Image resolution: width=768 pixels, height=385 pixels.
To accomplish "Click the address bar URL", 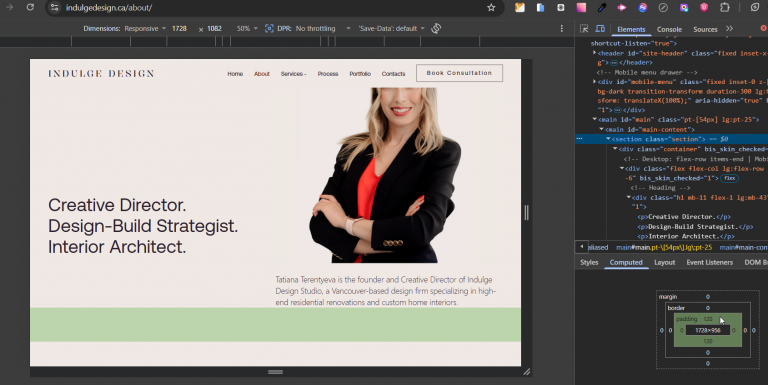I will [x=109, y=8].
